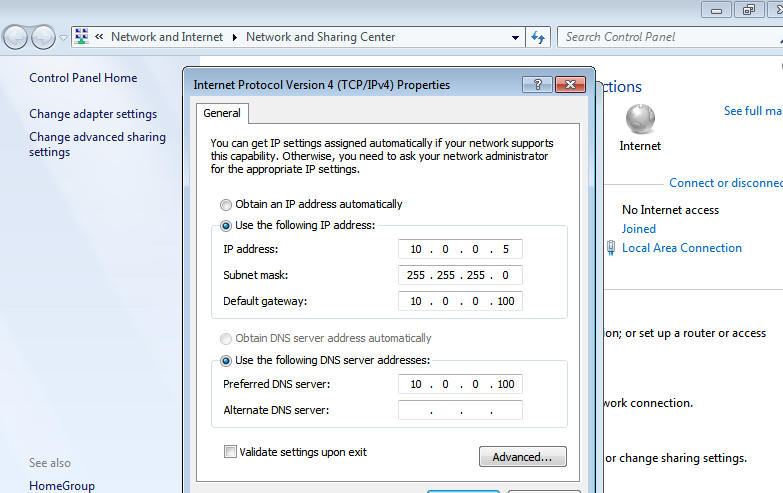Focus the Search Control Panel box
Viewport: 783px width, 493px height.
pos(669,37)
